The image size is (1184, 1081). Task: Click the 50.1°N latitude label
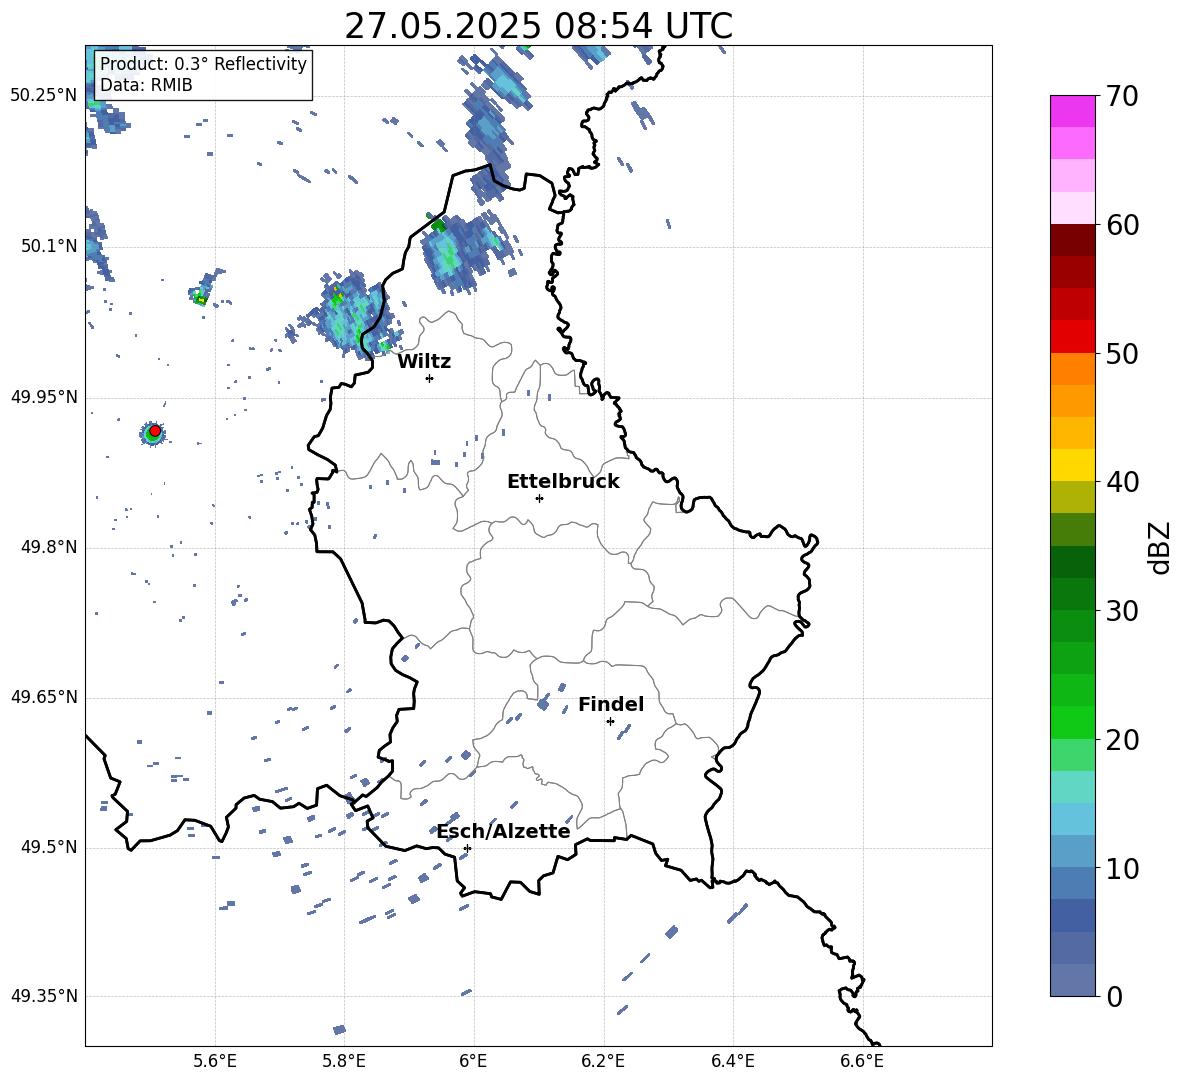click(49, 246)
